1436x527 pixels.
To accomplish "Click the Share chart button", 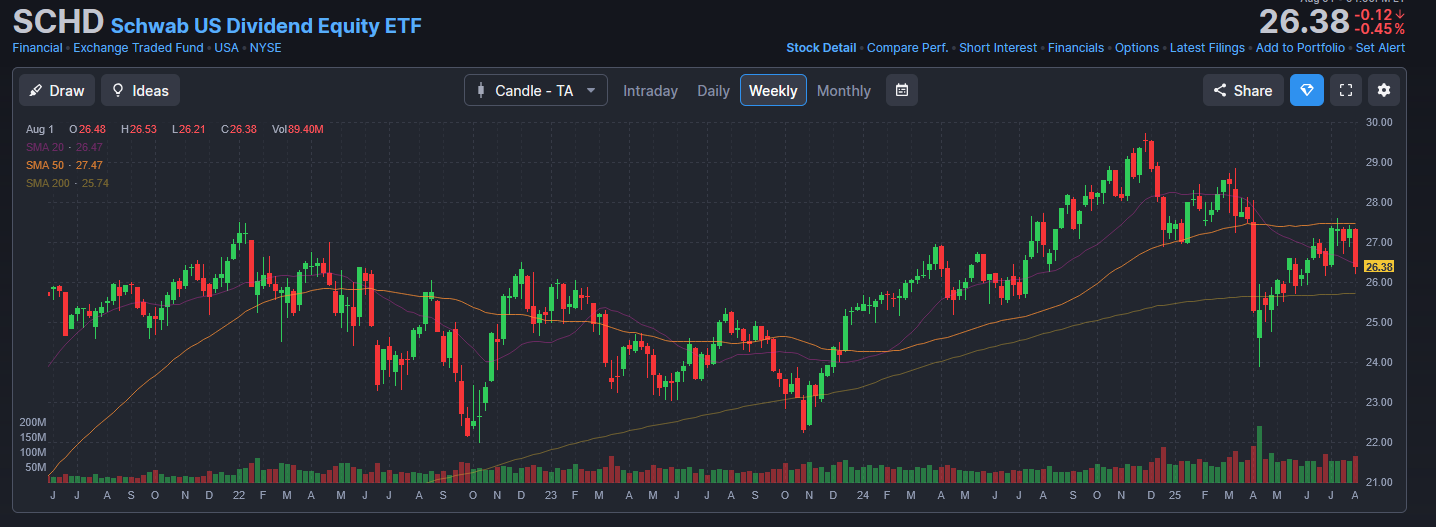I will tap(1243, 90).
